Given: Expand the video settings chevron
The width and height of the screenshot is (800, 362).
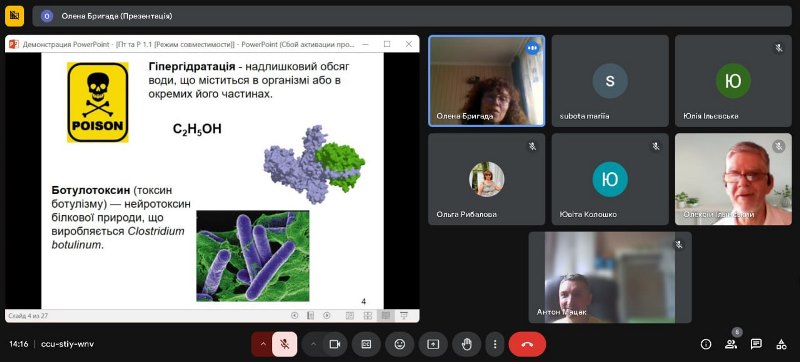Looking at the screenshot, I should click(x=313, y=345).
